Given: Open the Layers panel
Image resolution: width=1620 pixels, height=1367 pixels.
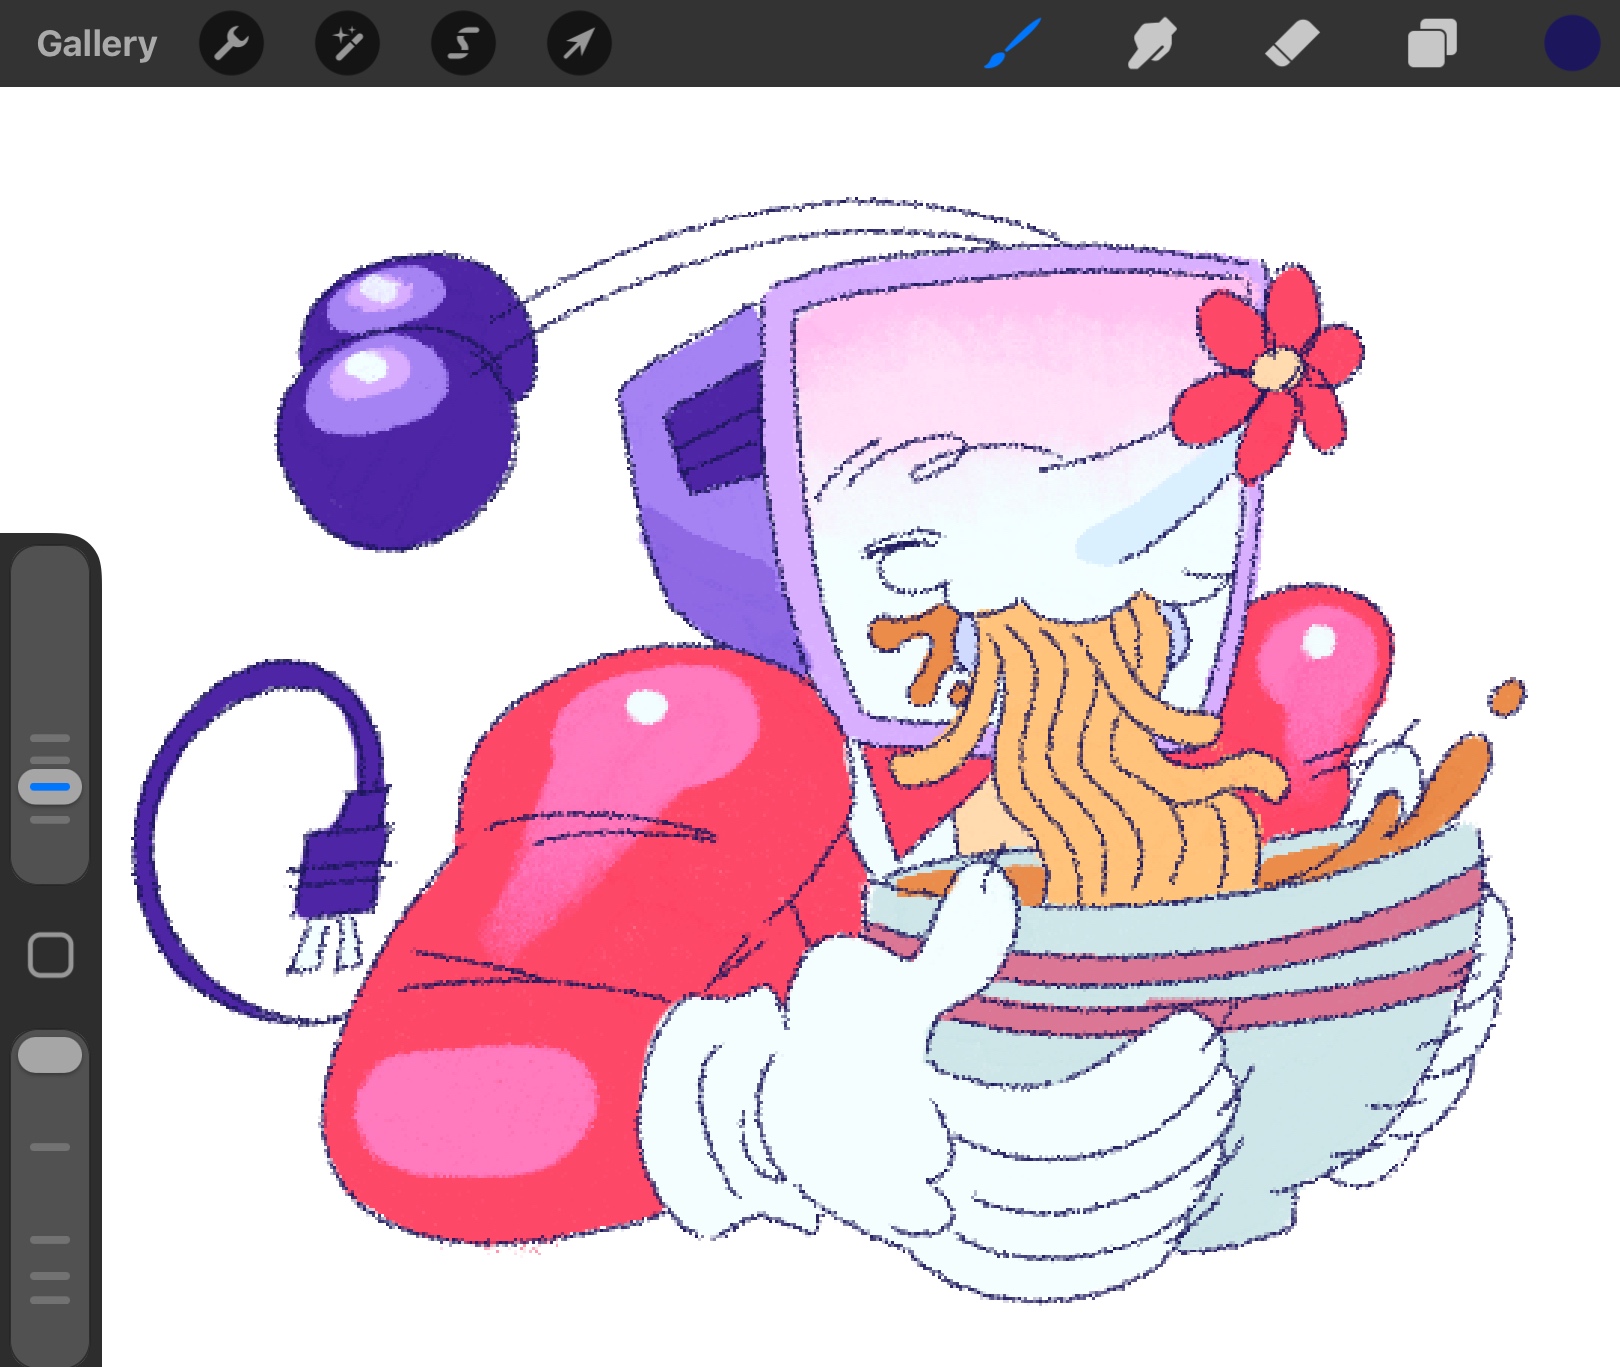Looking at the screenshot, I should tap(1432, 44).
